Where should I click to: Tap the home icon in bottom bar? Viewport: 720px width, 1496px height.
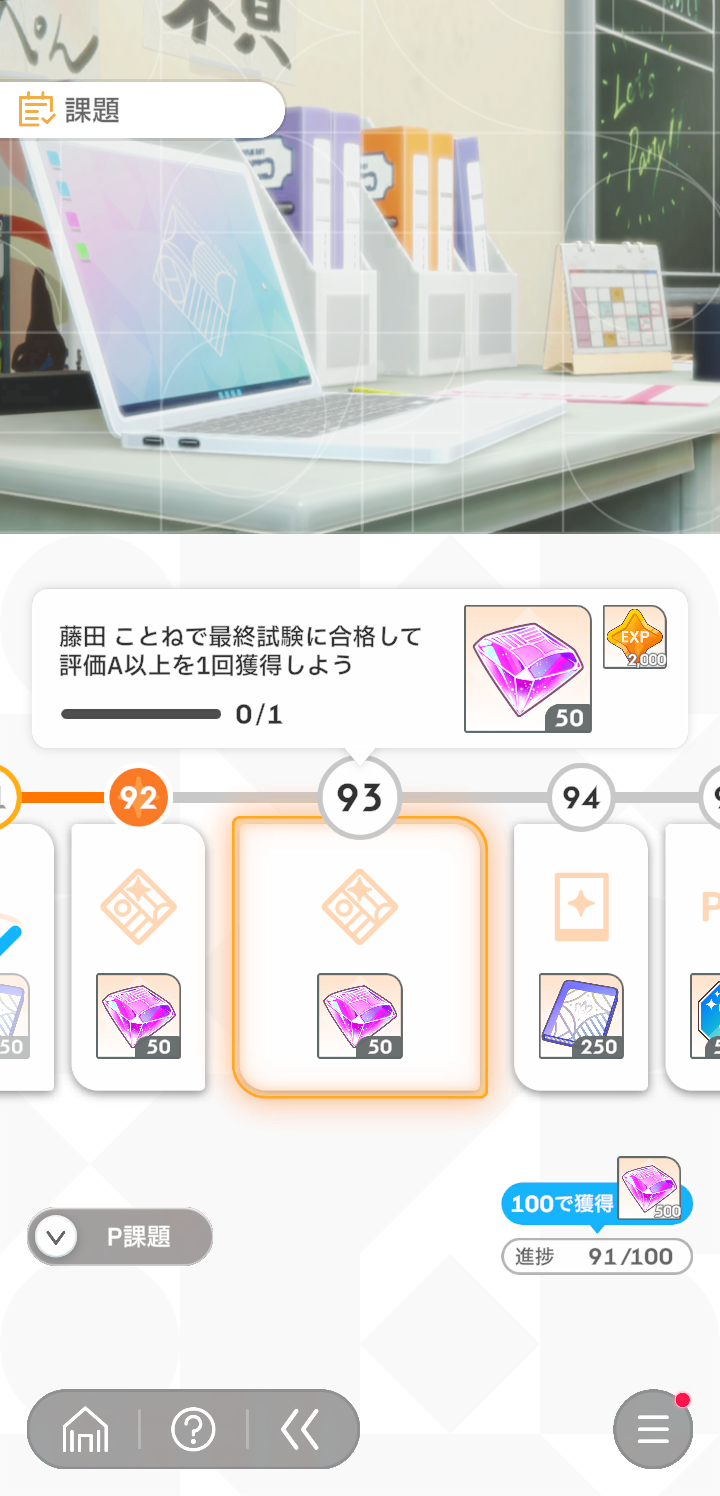pyautogui.click(x=85, y=1431)
